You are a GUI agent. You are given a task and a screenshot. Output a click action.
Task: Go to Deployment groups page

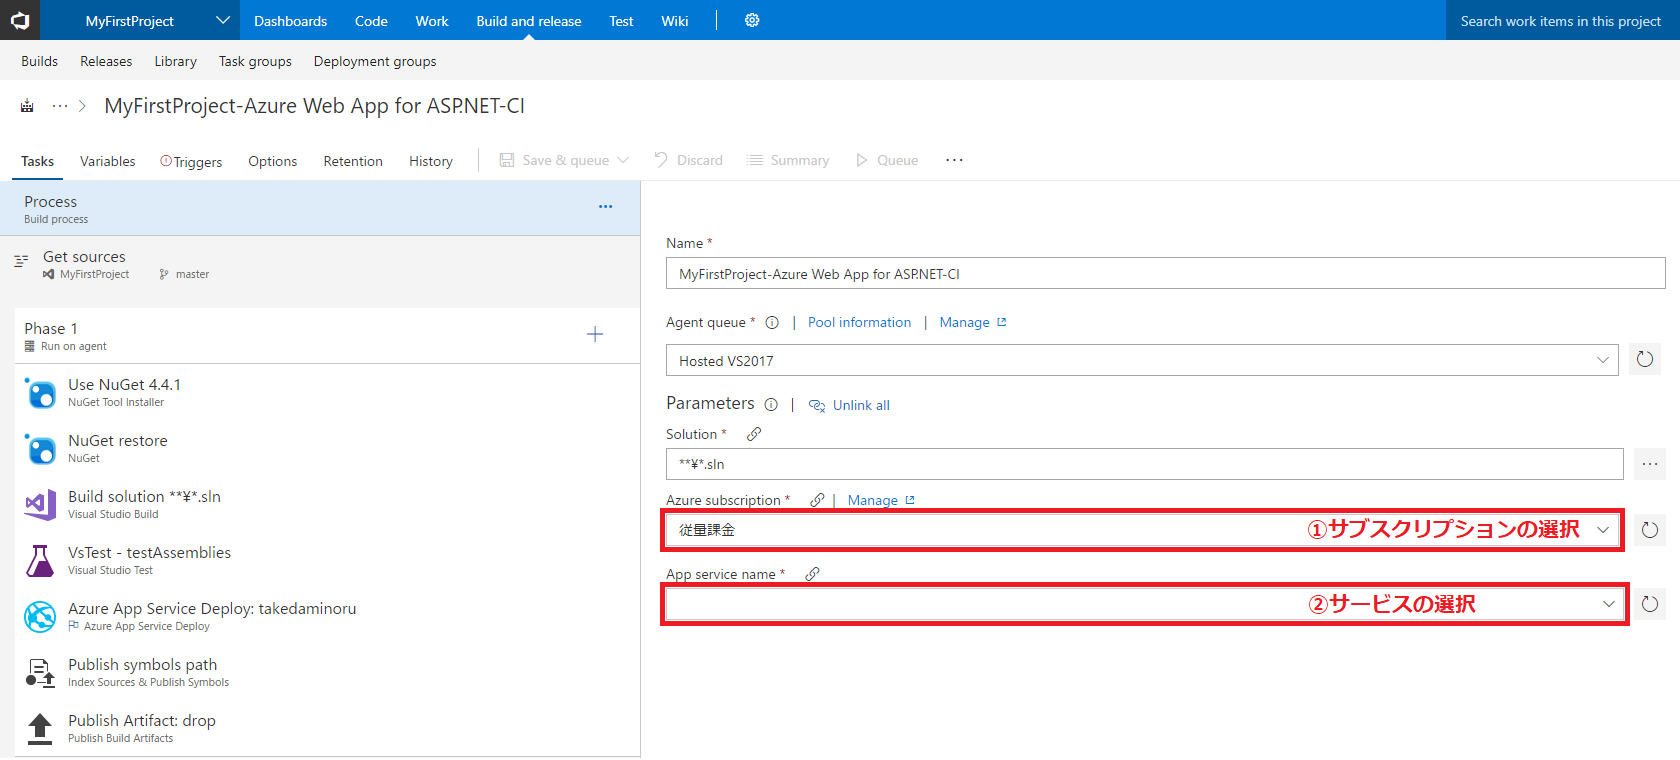(x=375, y=61)
